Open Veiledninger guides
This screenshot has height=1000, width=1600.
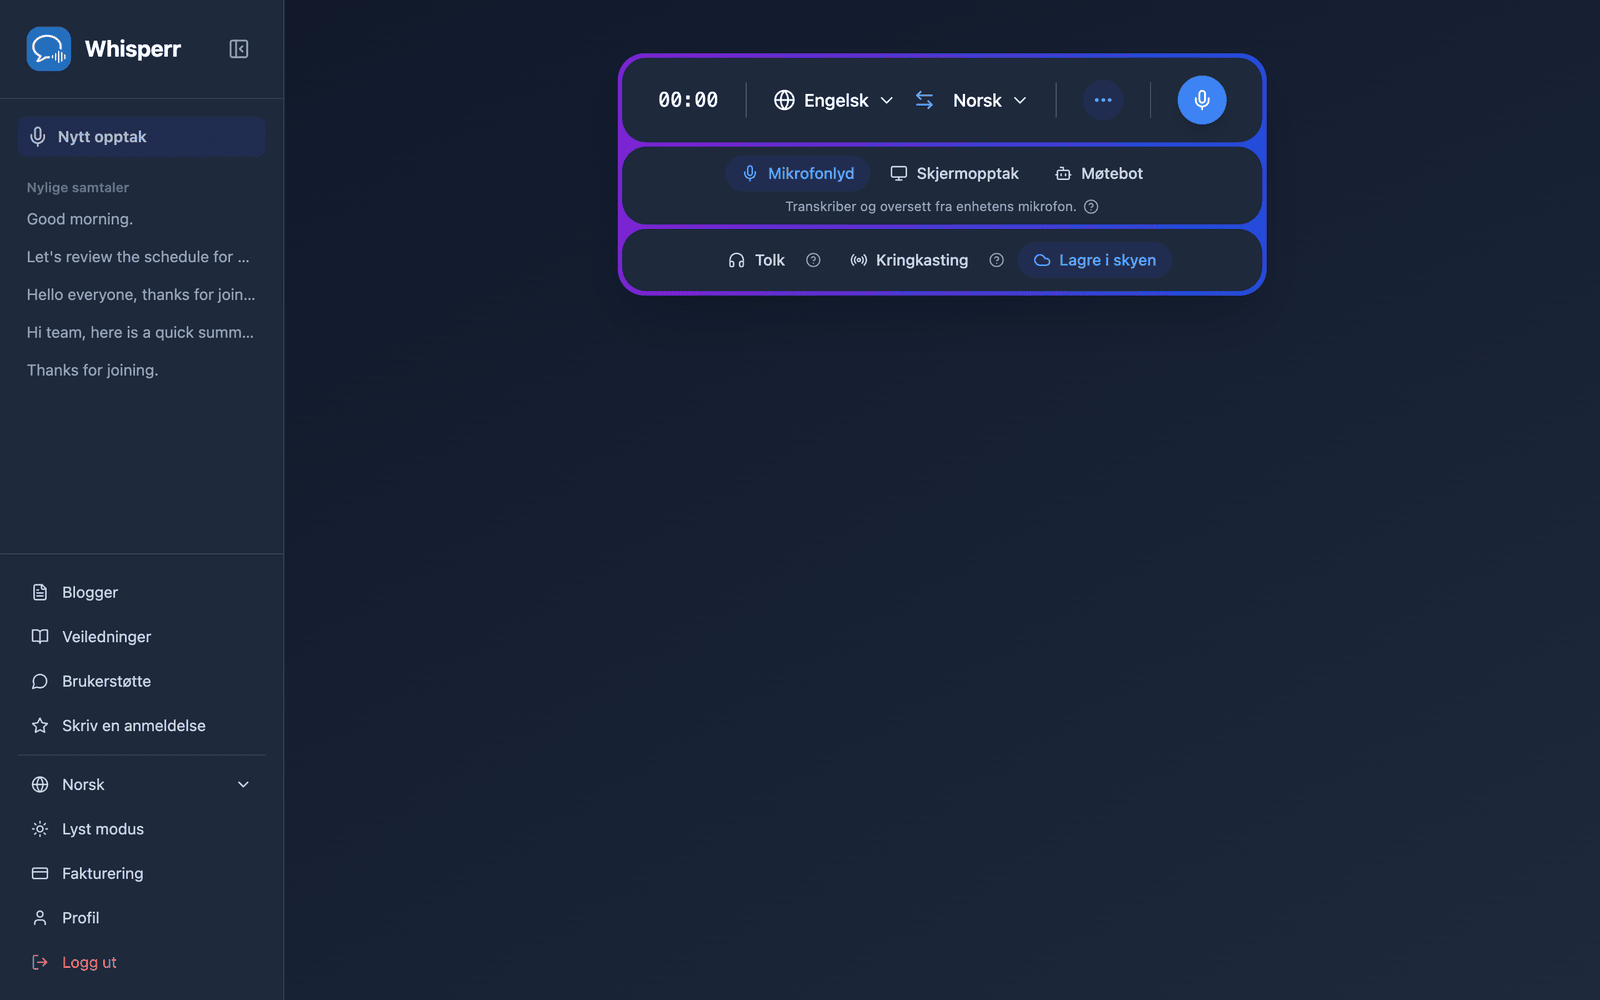141,637
